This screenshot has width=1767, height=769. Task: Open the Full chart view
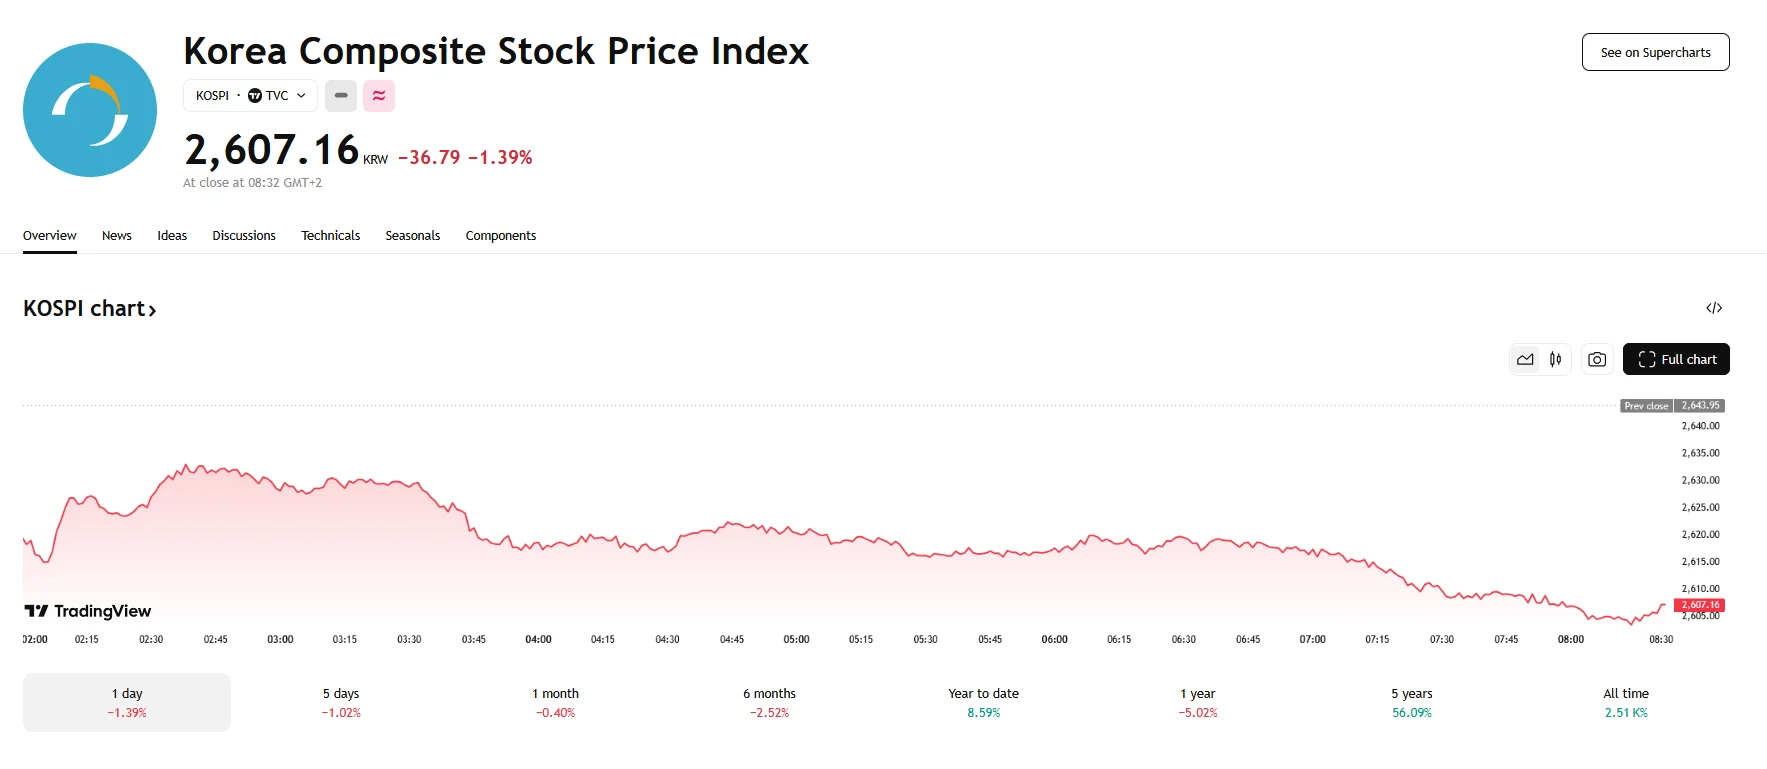pyautogui.click(x=1676, y=359)
